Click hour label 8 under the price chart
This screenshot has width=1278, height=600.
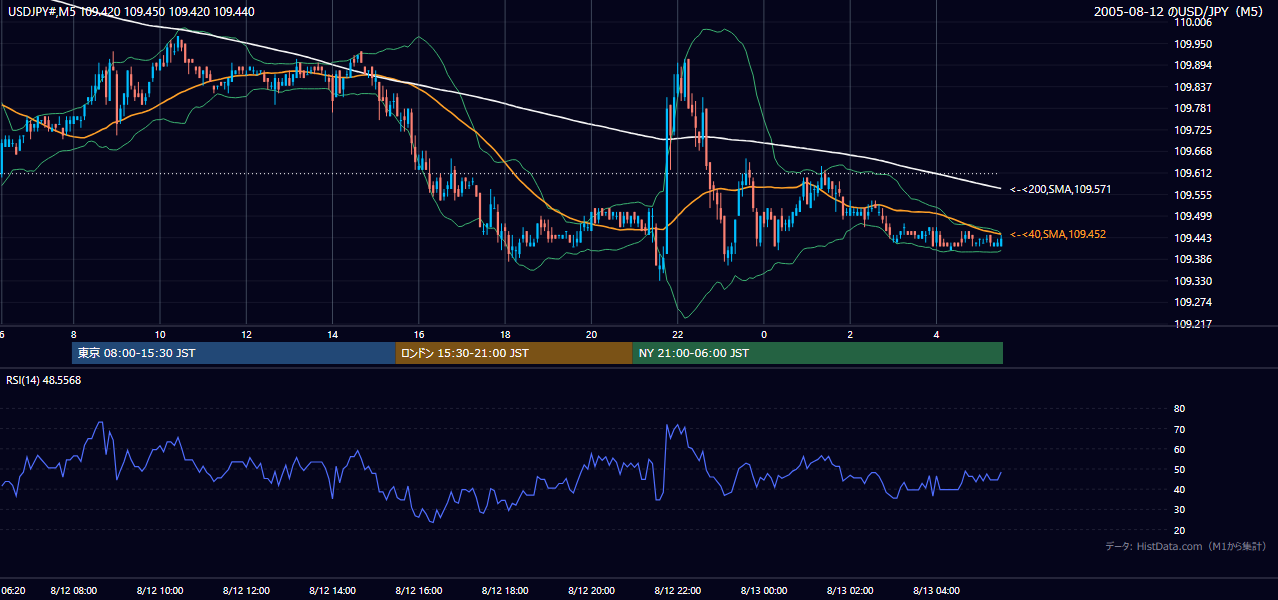point(74,334)
